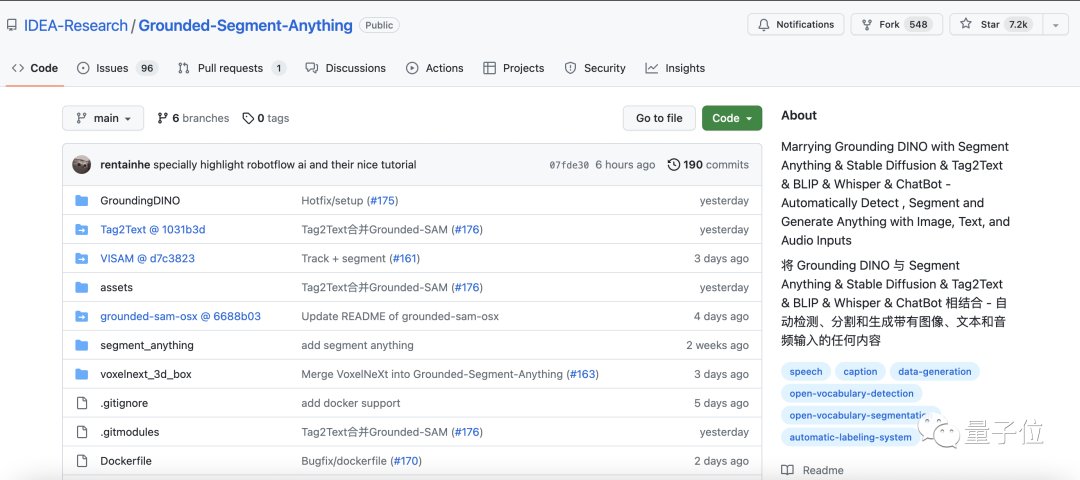
Task: Select the open-vocabulary-detection topic tag
Action: 851,394
